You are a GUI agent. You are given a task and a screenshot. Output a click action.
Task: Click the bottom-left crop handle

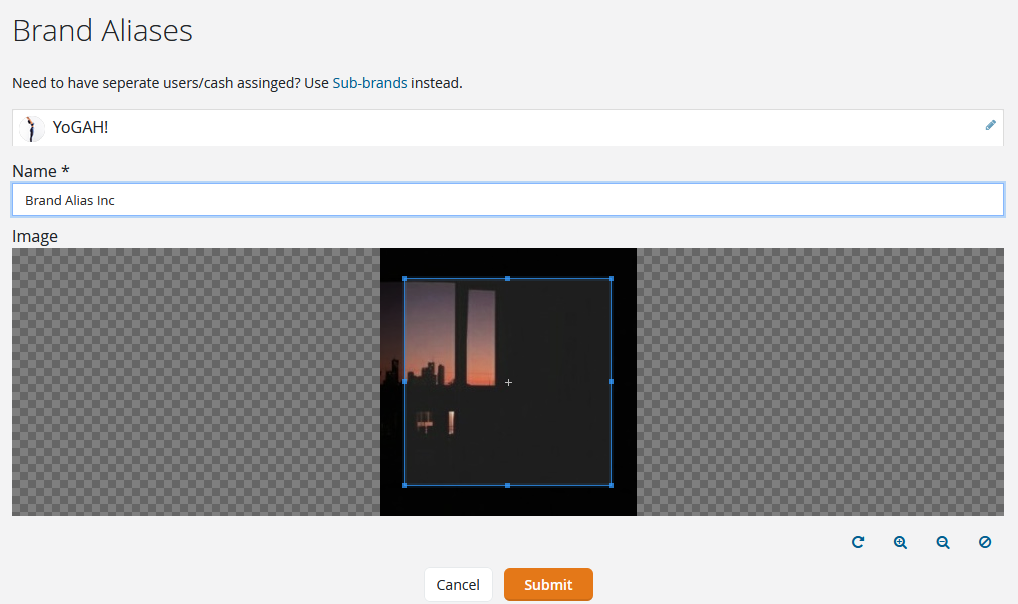(x=404, y=485)
